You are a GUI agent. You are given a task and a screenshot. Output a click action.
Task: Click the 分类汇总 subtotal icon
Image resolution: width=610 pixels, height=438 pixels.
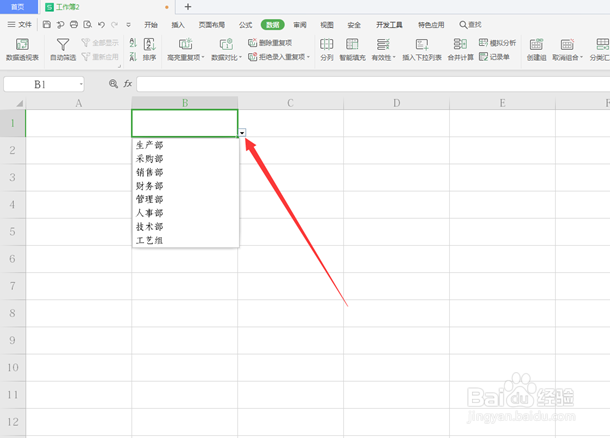(601, 49)
